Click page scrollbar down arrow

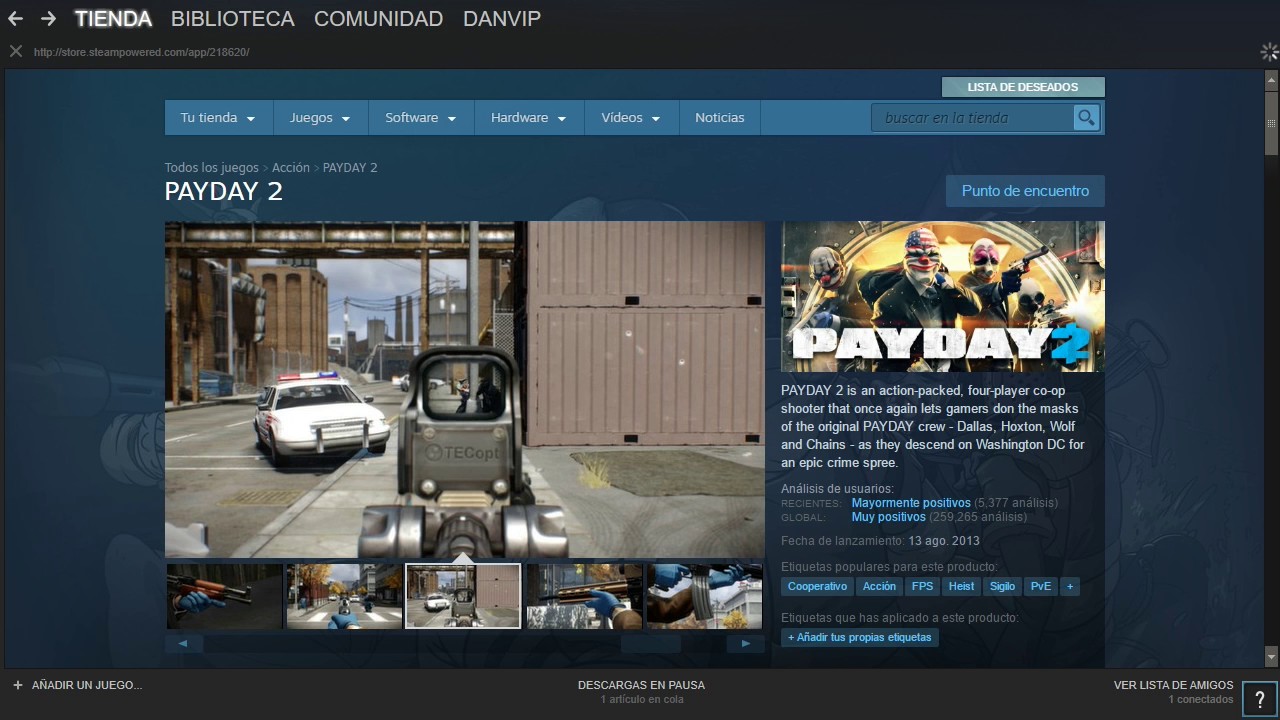(x=1271, y=657)
